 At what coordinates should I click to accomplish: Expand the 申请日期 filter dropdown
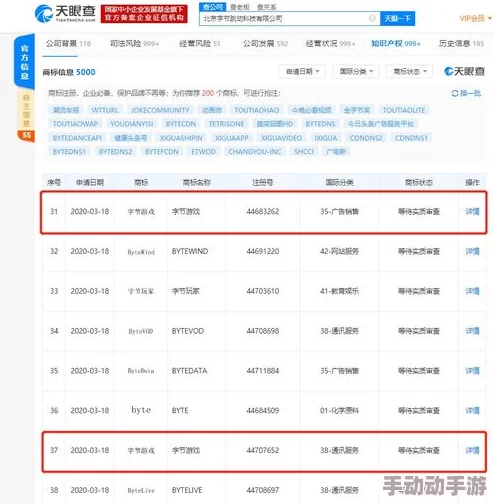302,71
